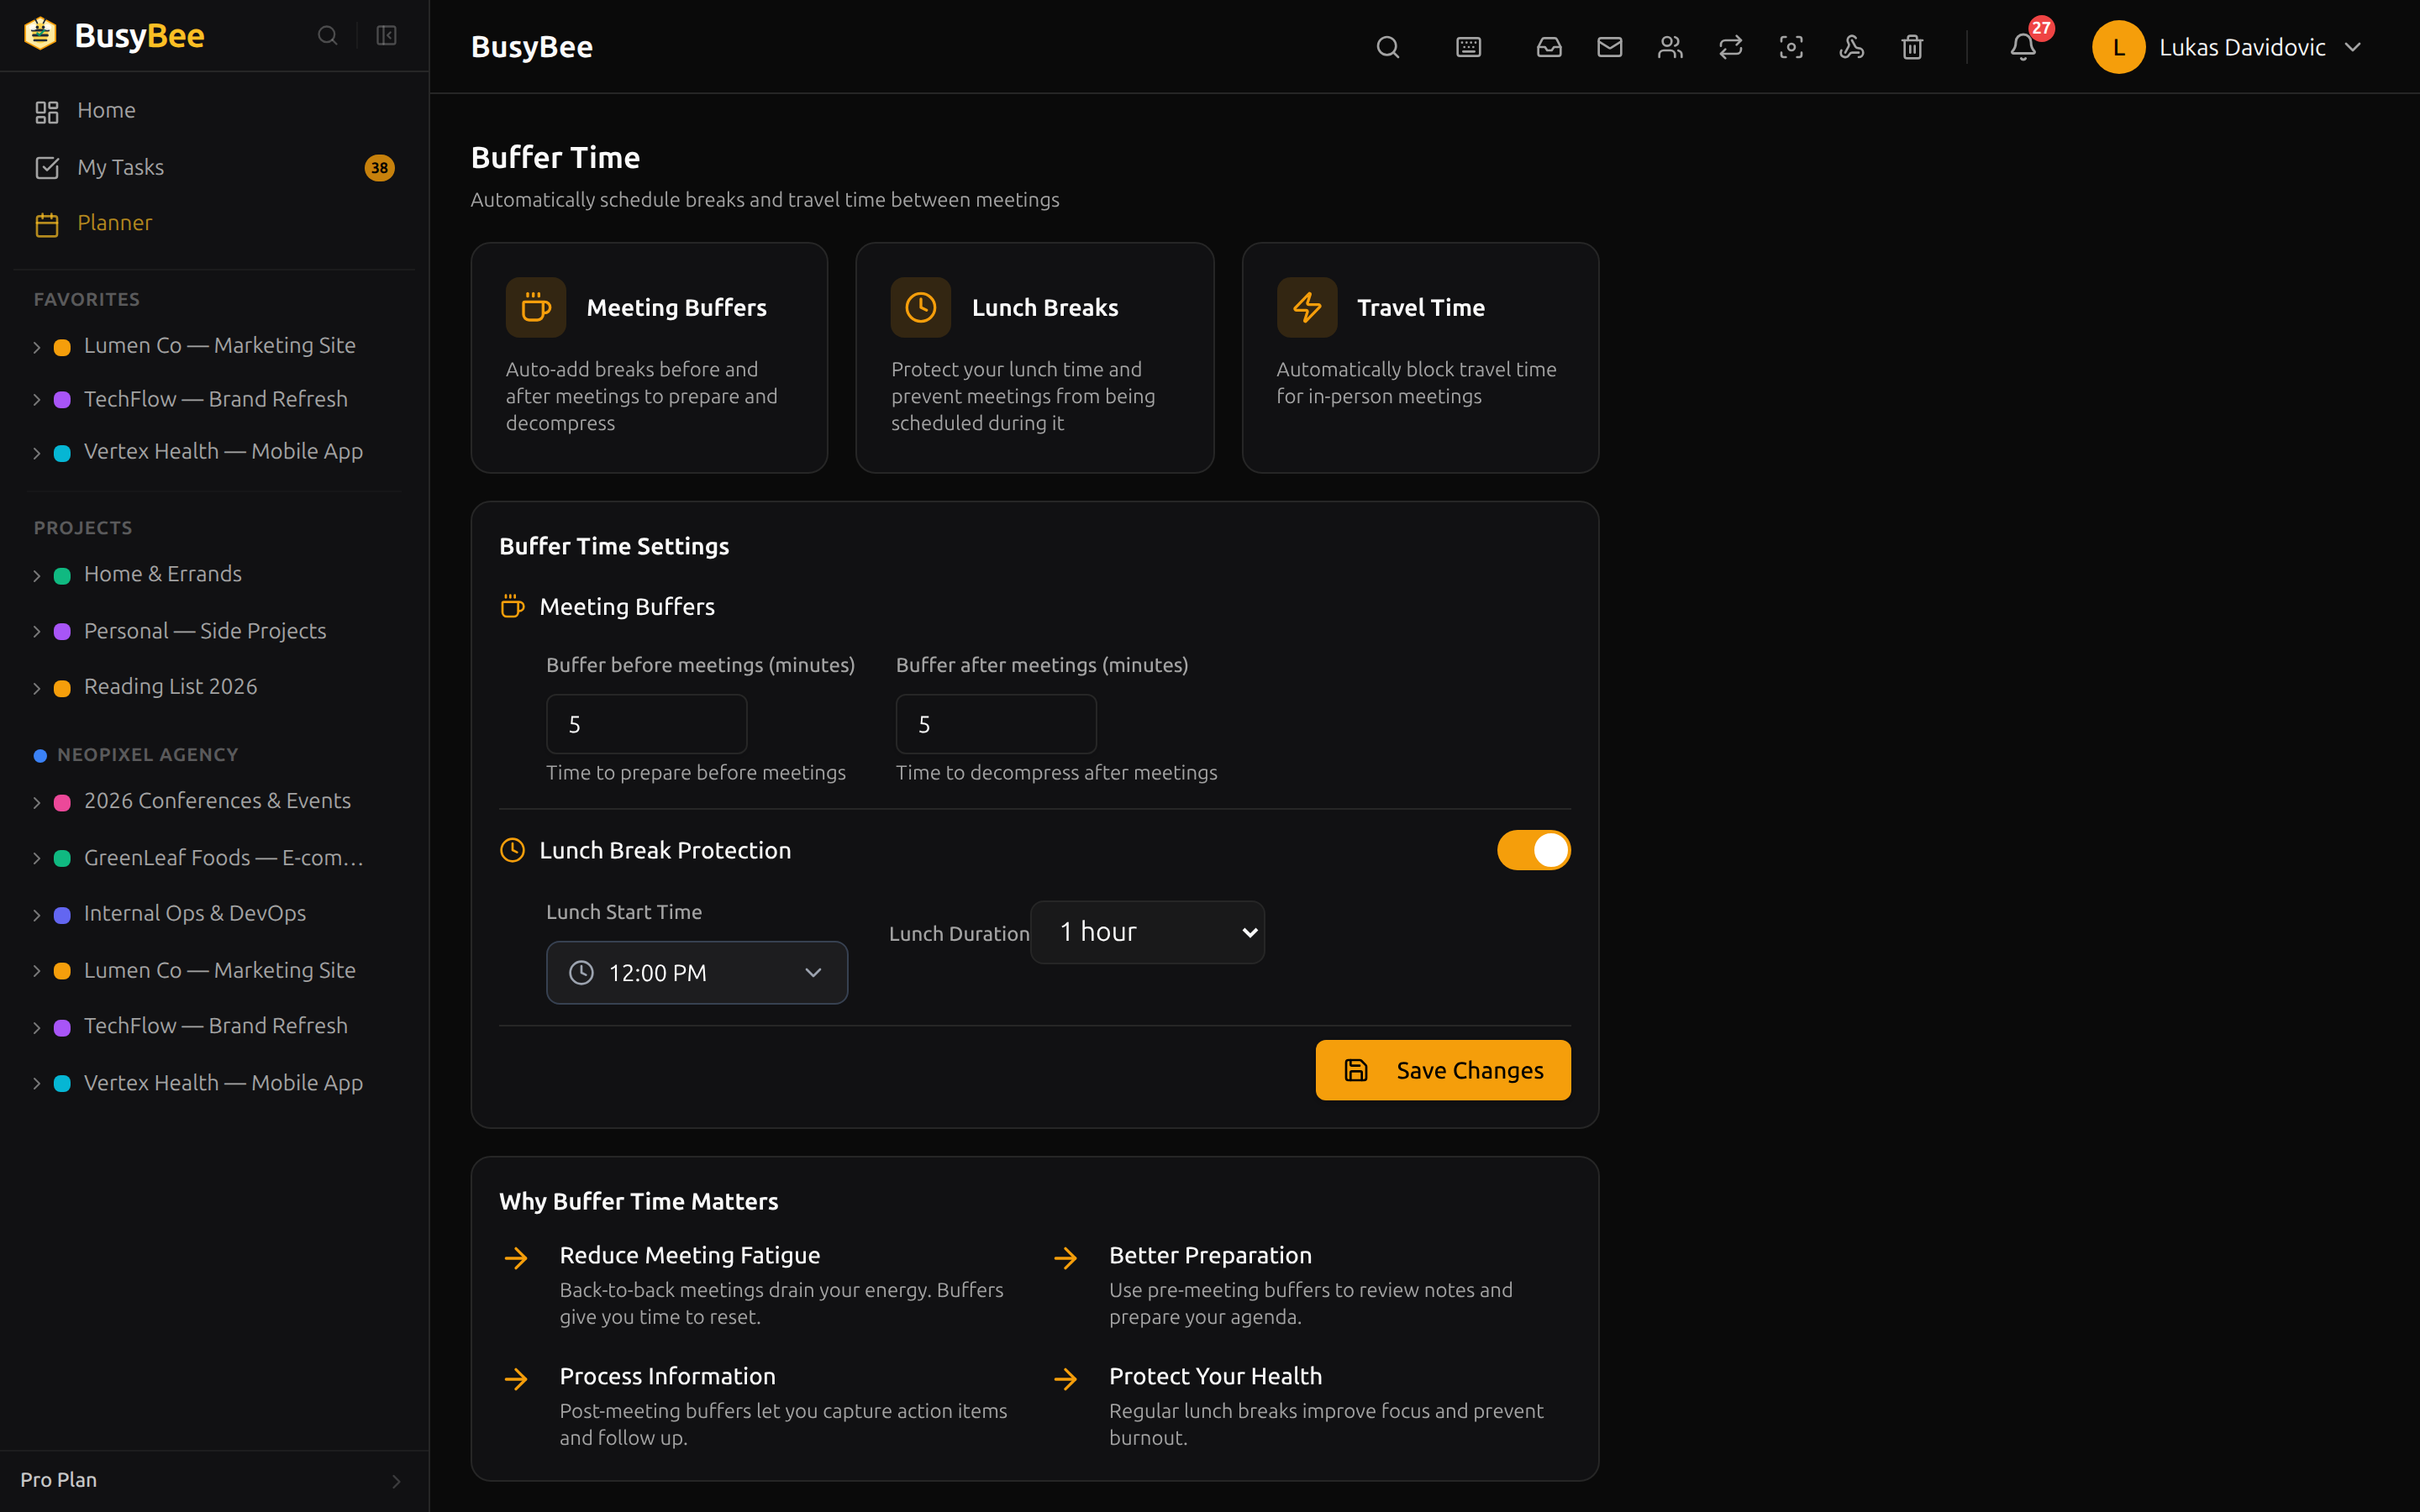Open keyboard shortcuts icon
This screenshot has width=2420, height=1512.
pyautogui.click(x=1468, y=47)
